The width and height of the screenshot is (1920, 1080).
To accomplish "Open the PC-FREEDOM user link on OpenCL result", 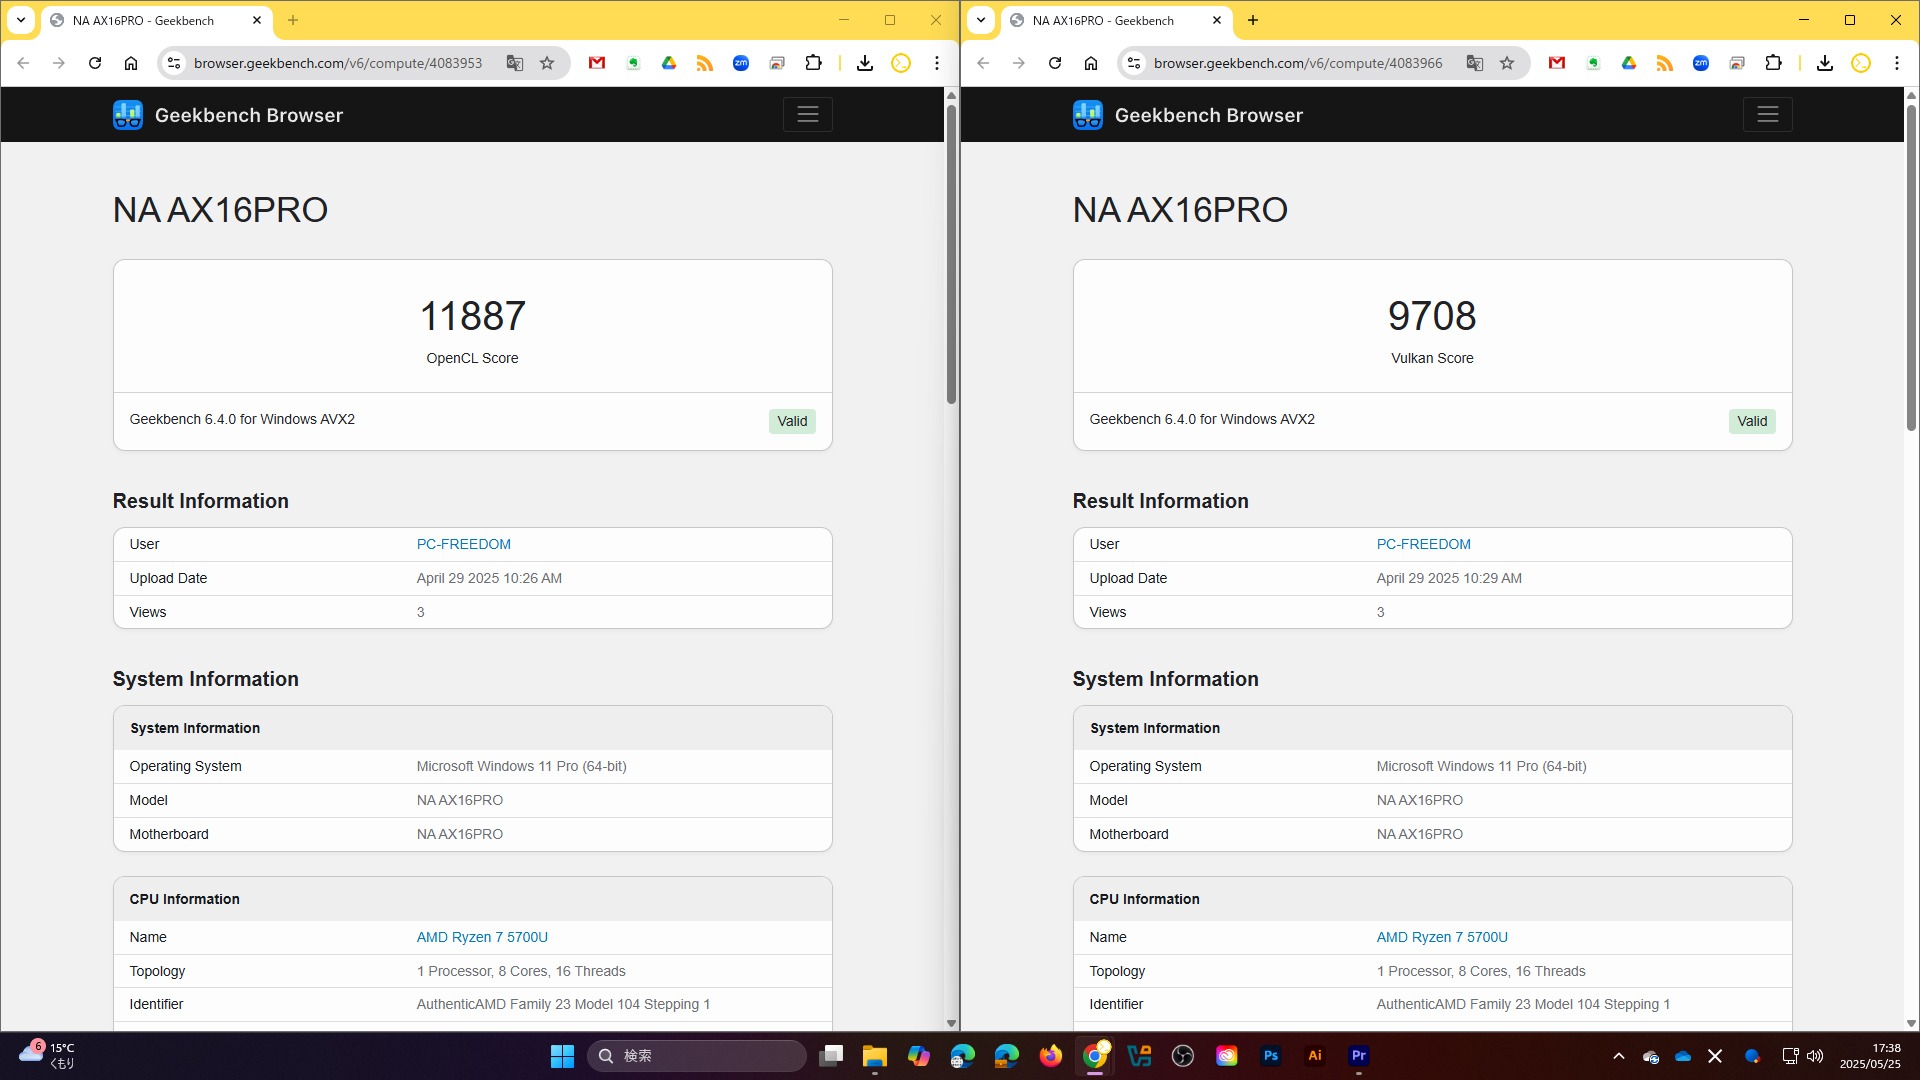I will 463,544.
